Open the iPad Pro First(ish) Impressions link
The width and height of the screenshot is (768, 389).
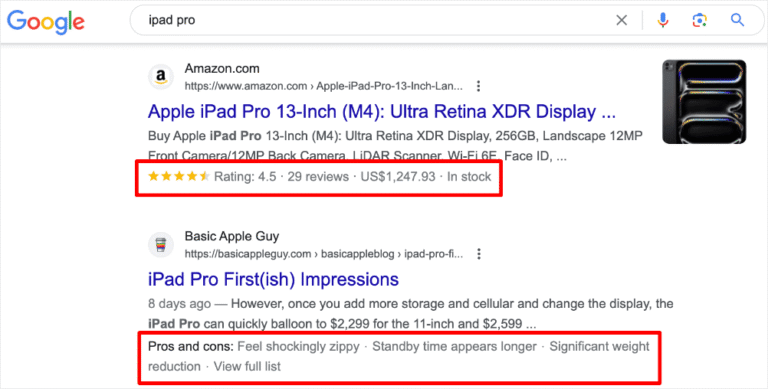click(x=273, y=279)
